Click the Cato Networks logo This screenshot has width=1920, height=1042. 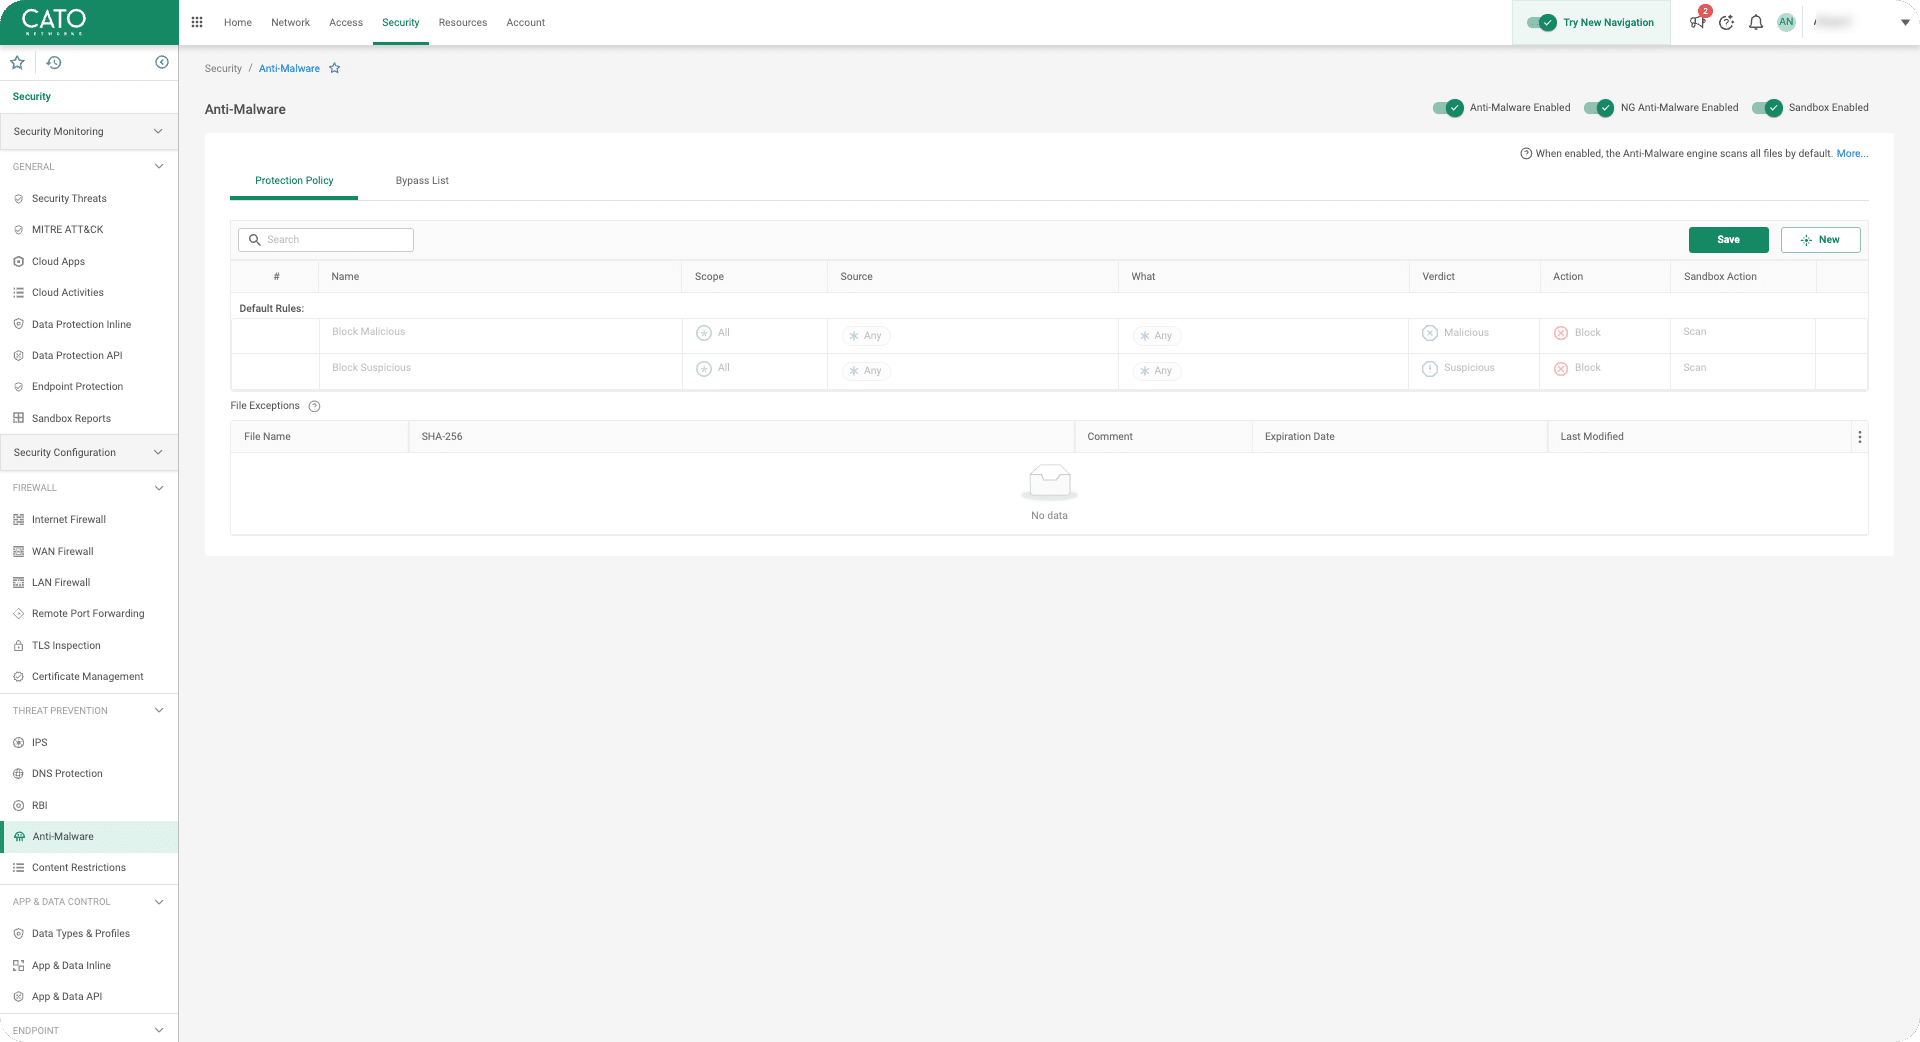(x=54, y=22)
